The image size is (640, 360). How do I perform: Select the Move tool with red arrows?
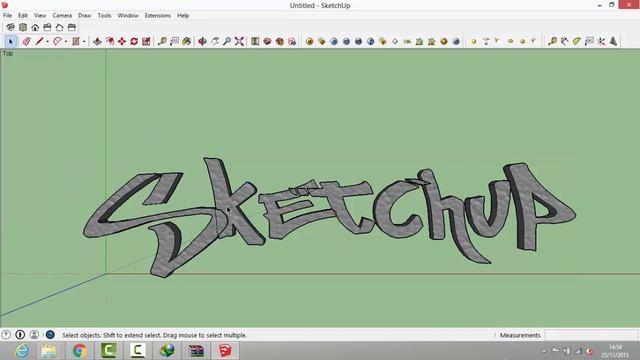click(x=122, y=41)
